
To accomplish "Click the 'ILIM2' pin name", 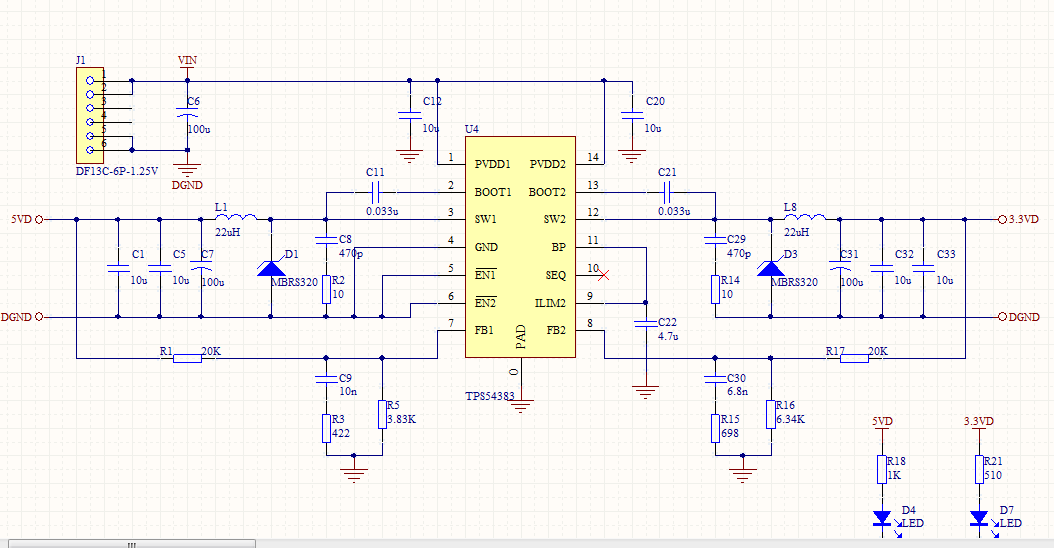I will (551, 303).
